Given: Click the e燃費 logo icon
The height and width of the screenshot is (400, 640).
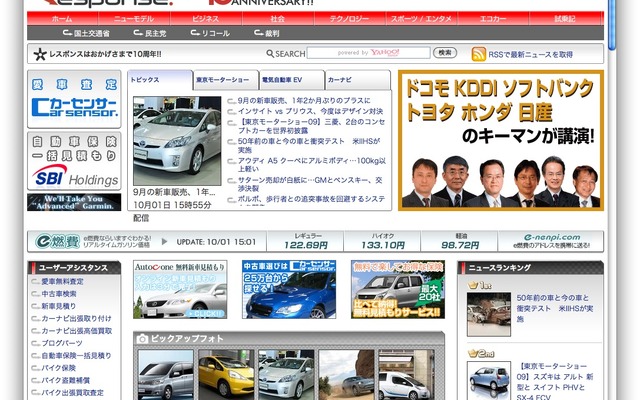Looking at the screenshot, I should (57, 241).
